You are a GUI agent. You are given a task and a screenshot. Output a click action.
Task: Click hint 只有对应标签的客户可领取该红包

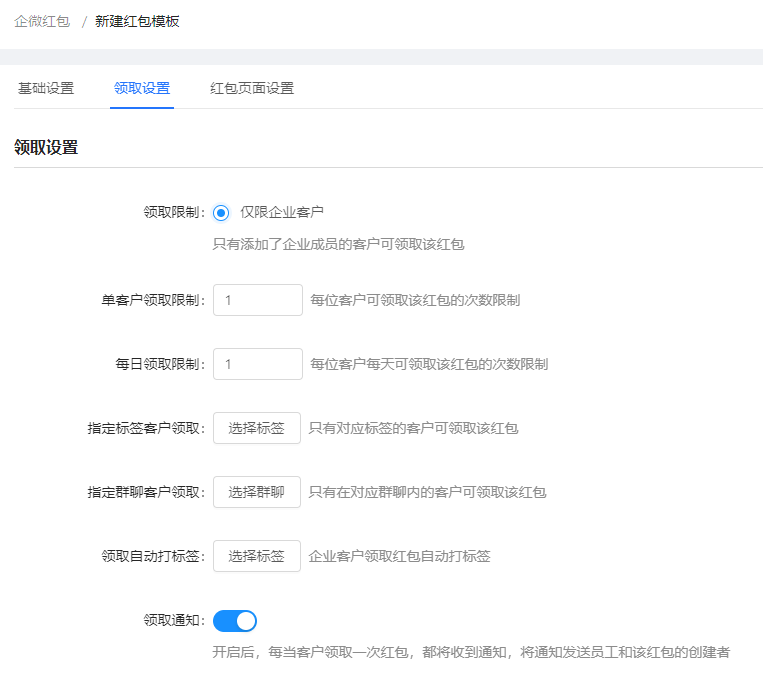[413, 428]
